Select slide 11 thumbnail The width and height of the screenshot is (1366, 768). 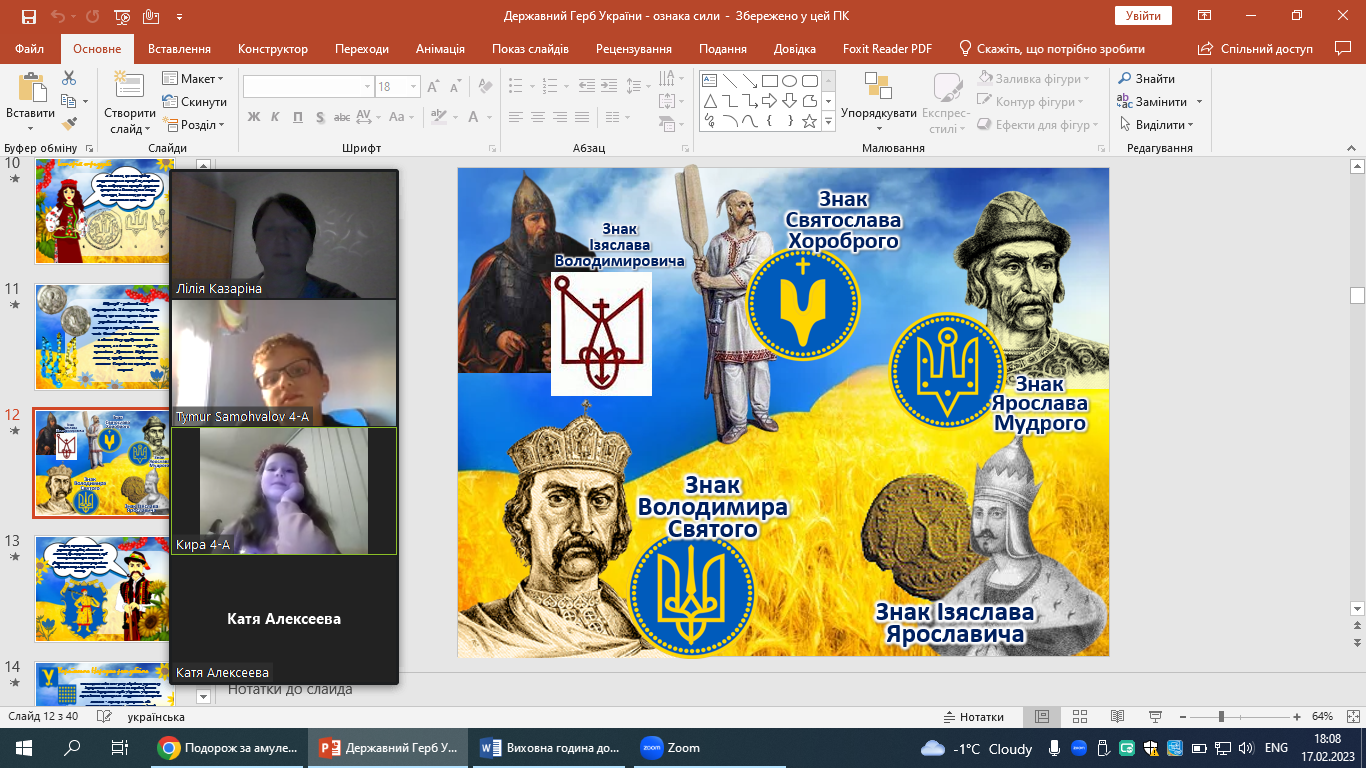(105, 337)
